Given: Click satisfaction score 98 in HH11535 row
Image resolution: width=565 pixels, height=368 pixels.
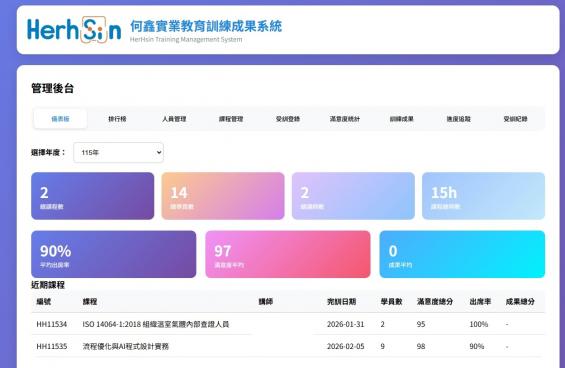Looking at the screenshot, I should (x=421, y=346).
